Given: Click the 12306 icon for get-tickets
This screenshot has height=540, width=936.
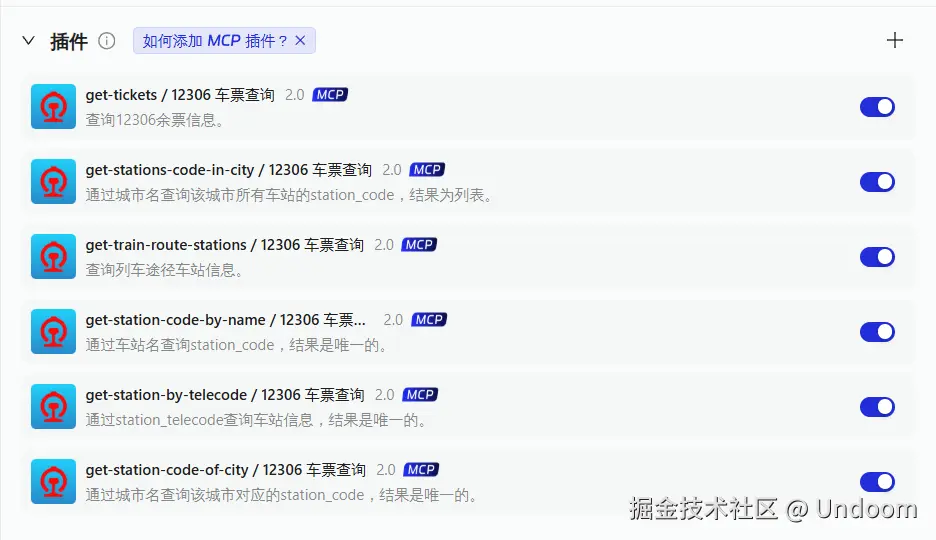Looking at the screenshot, I should (x=53, y=107).
